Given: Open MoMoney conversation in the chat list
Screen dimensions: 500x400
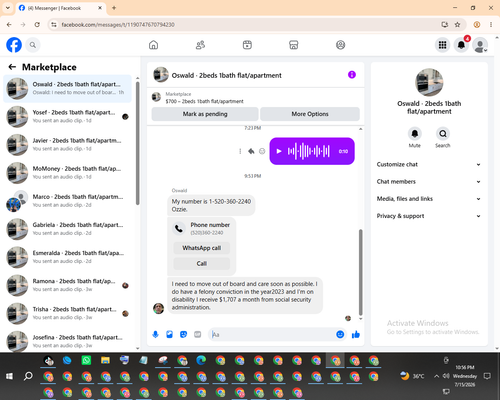Looking at the screenshot, I should coord(67,173).
